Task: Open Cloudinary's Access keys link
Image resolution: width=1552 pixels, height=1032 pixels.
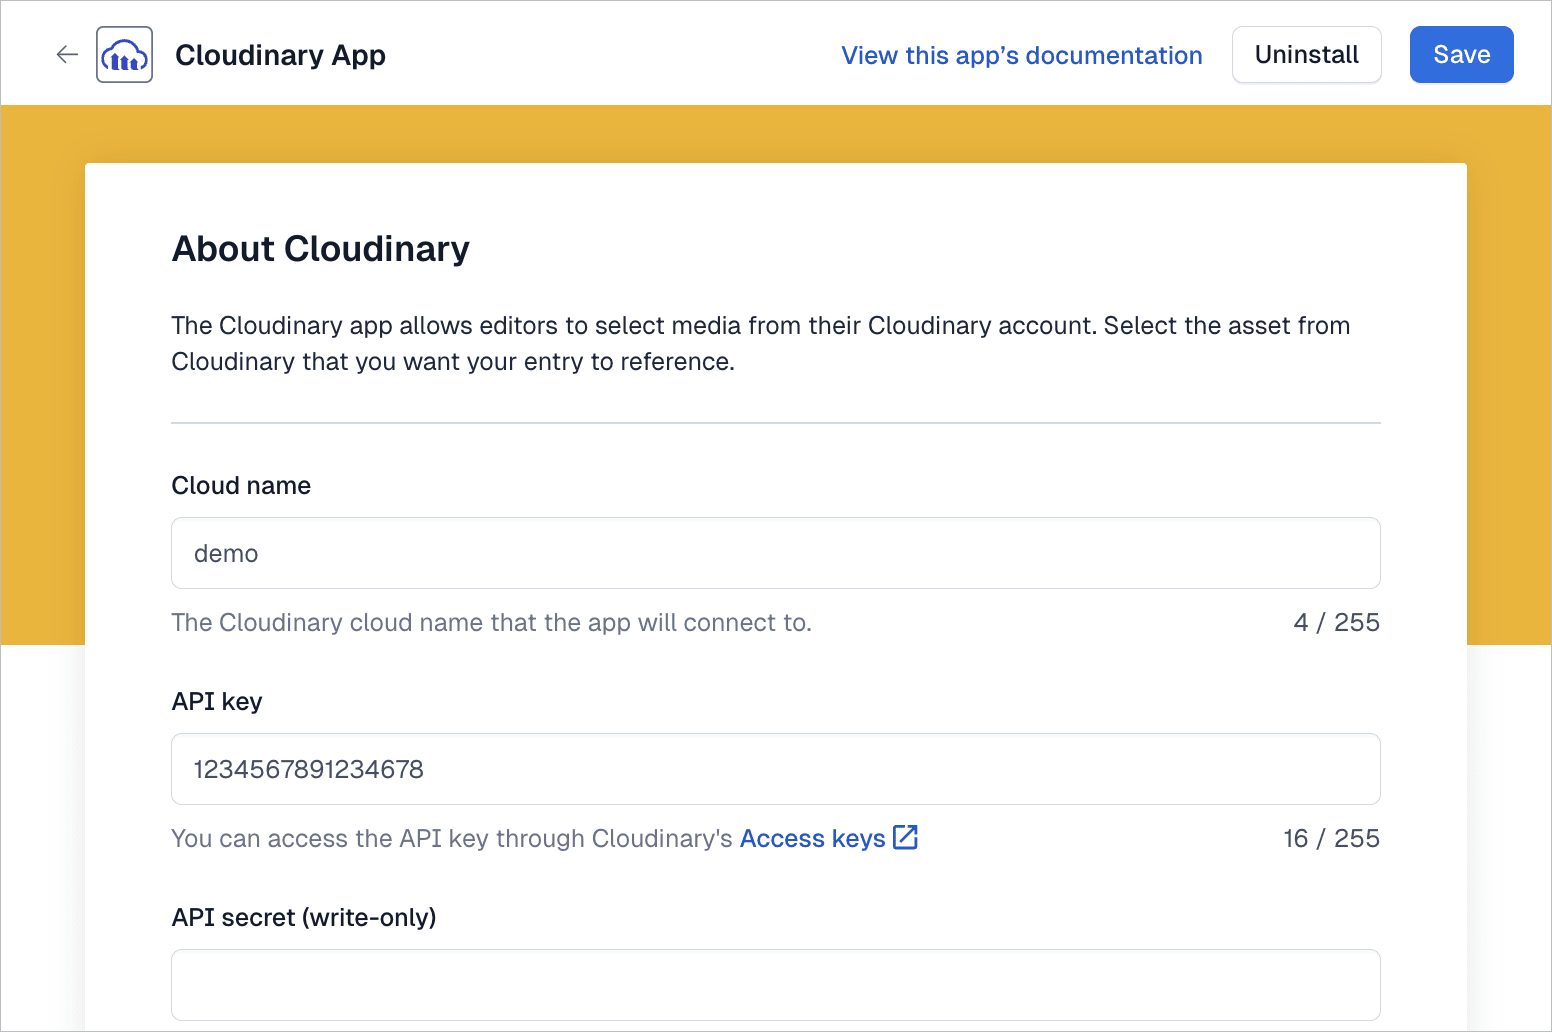Action: pos(812,838)
